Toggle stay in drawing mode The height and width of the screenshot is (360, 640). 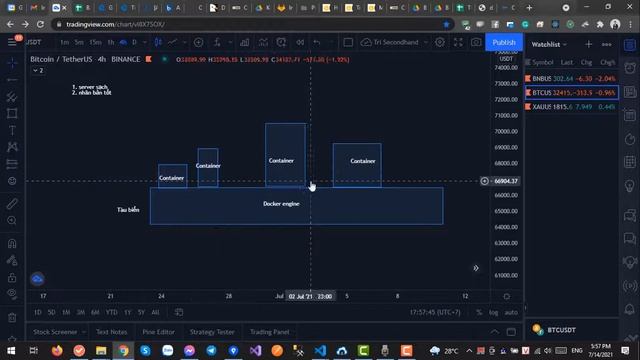(12, 260)
